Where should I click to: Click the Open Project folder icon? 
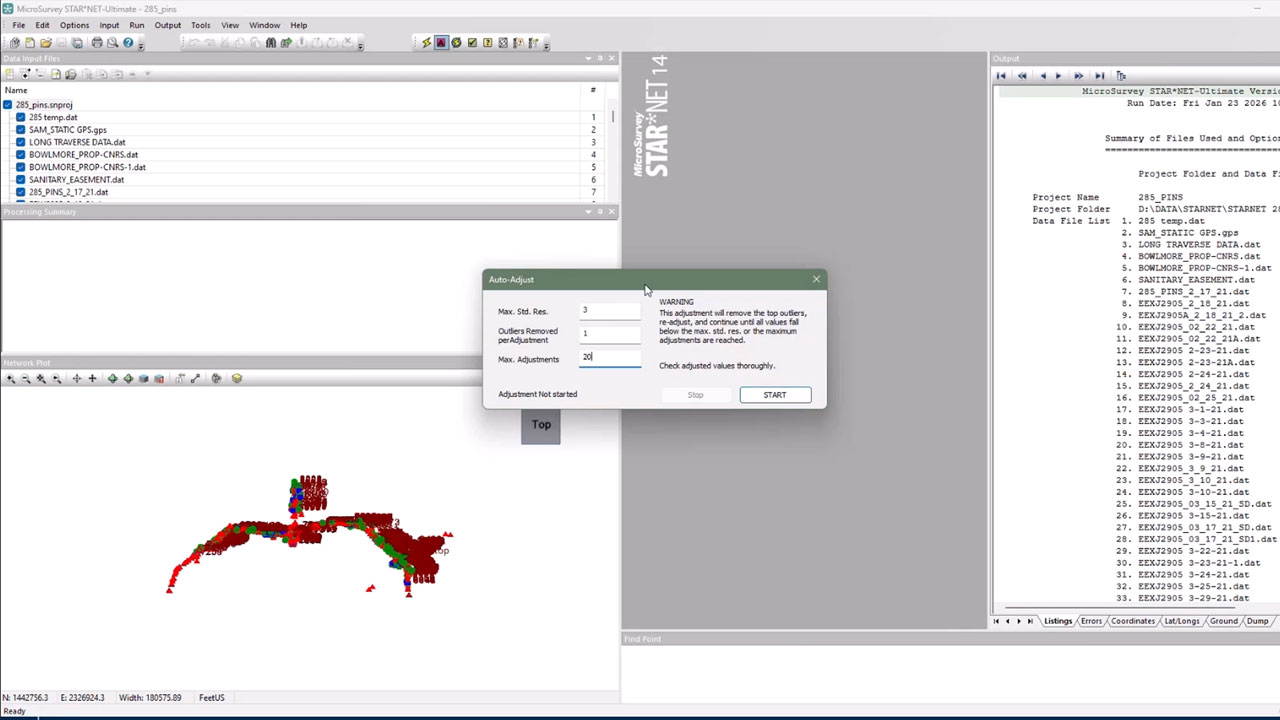[45, 43]
